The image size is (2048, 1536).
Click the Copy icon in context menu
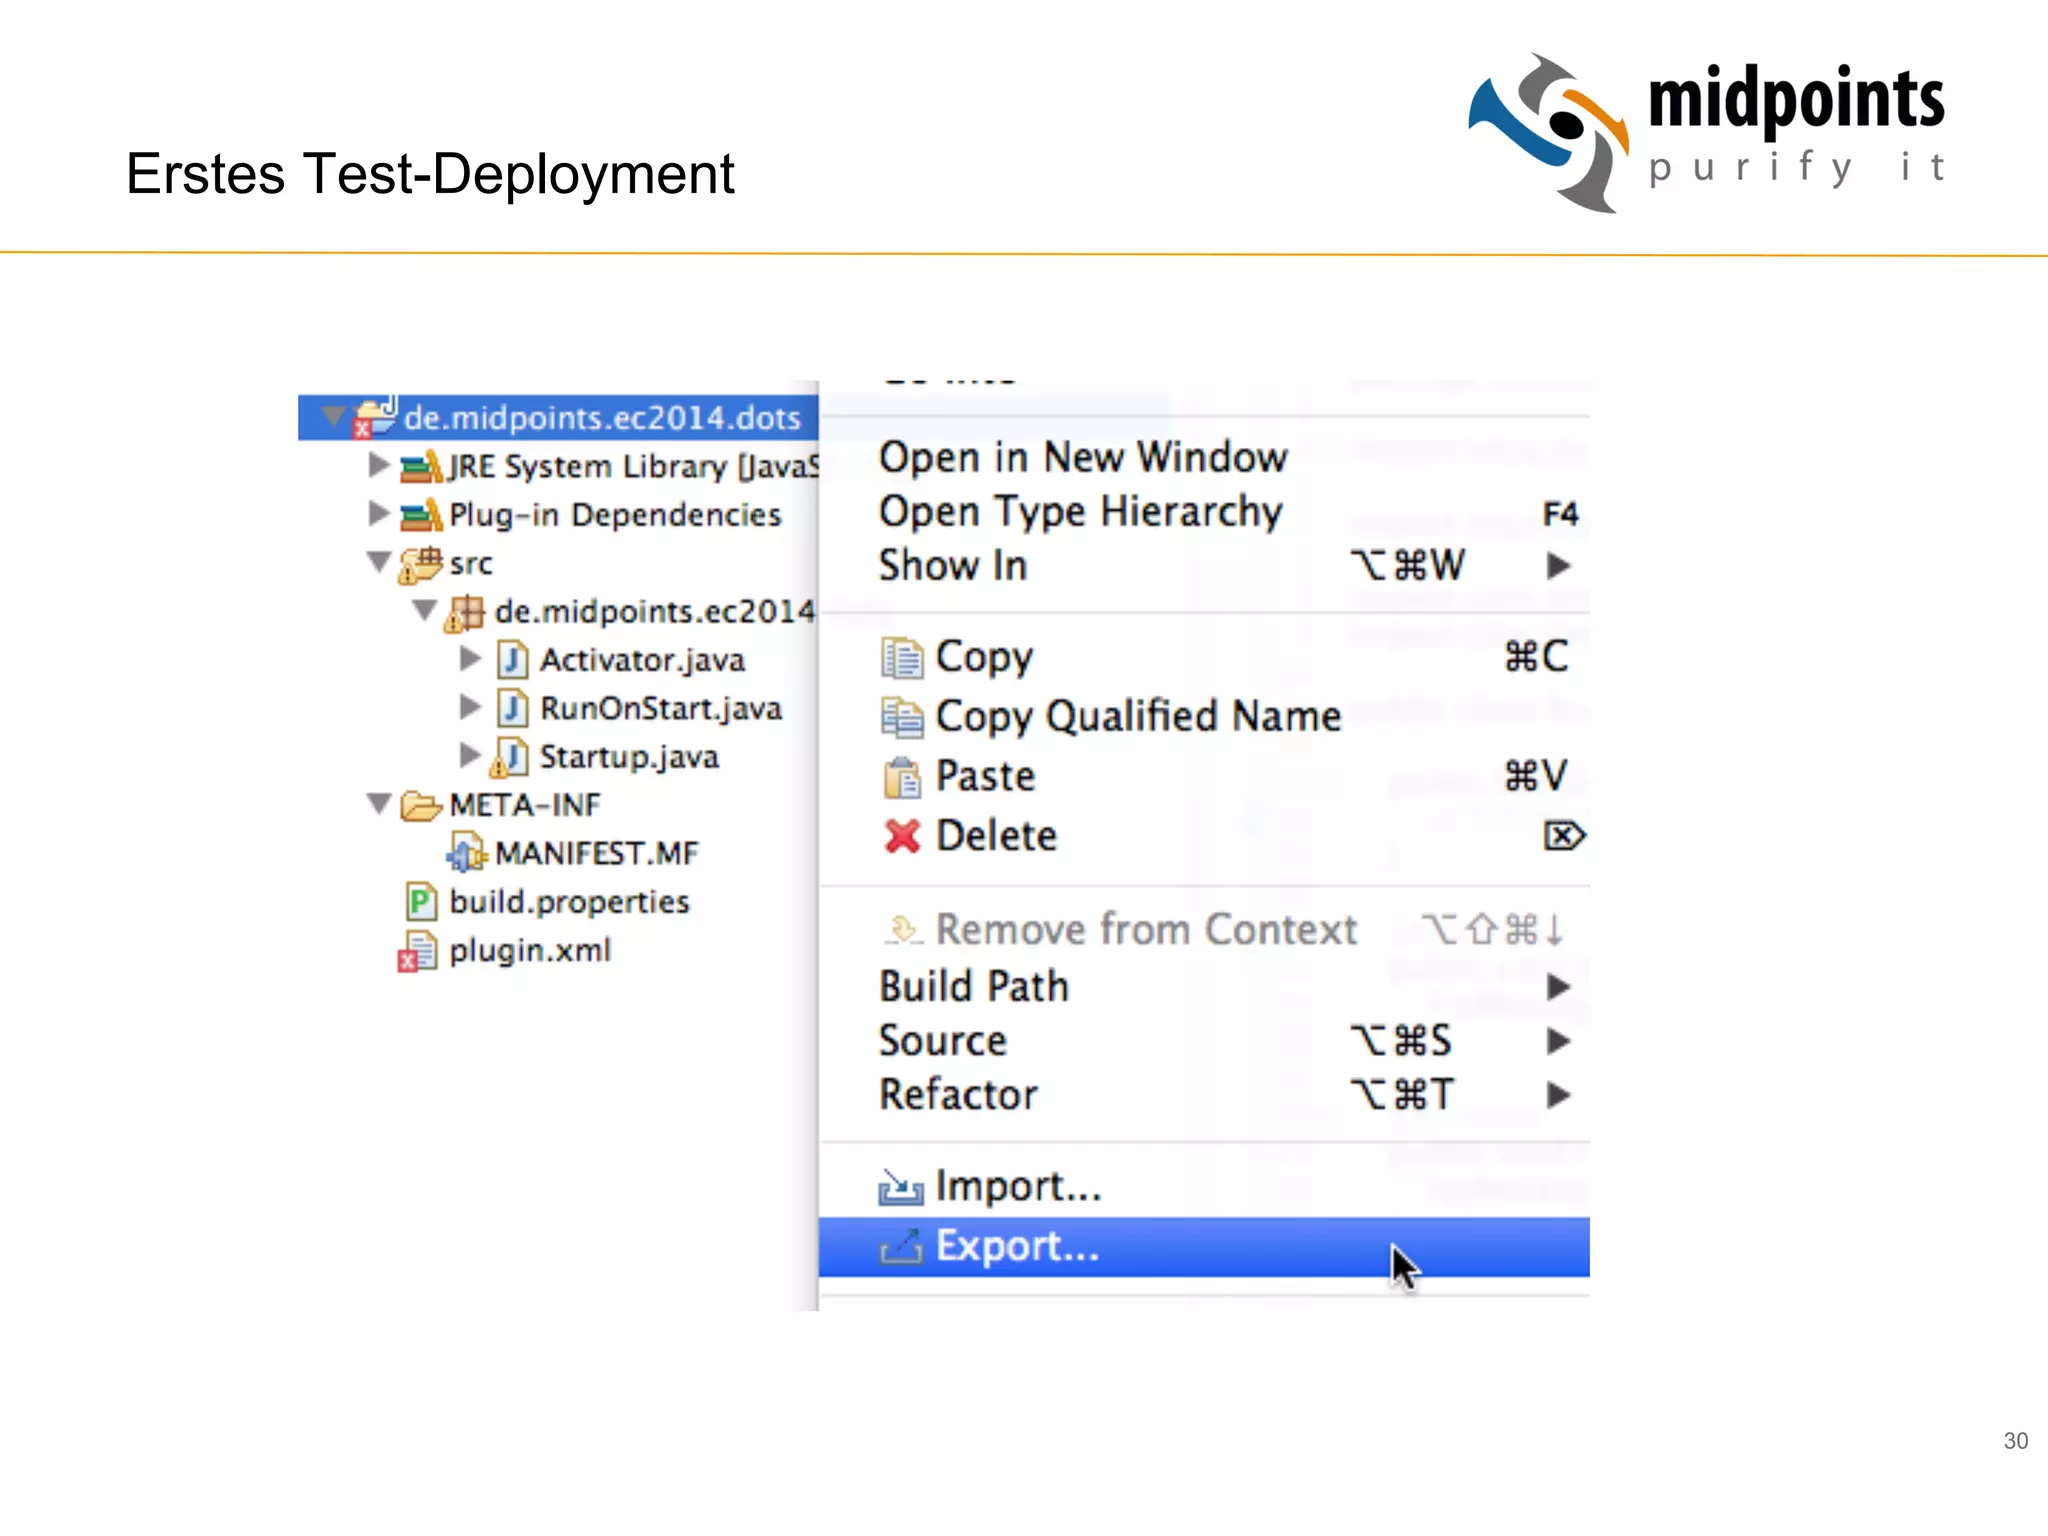pos(901,658)
